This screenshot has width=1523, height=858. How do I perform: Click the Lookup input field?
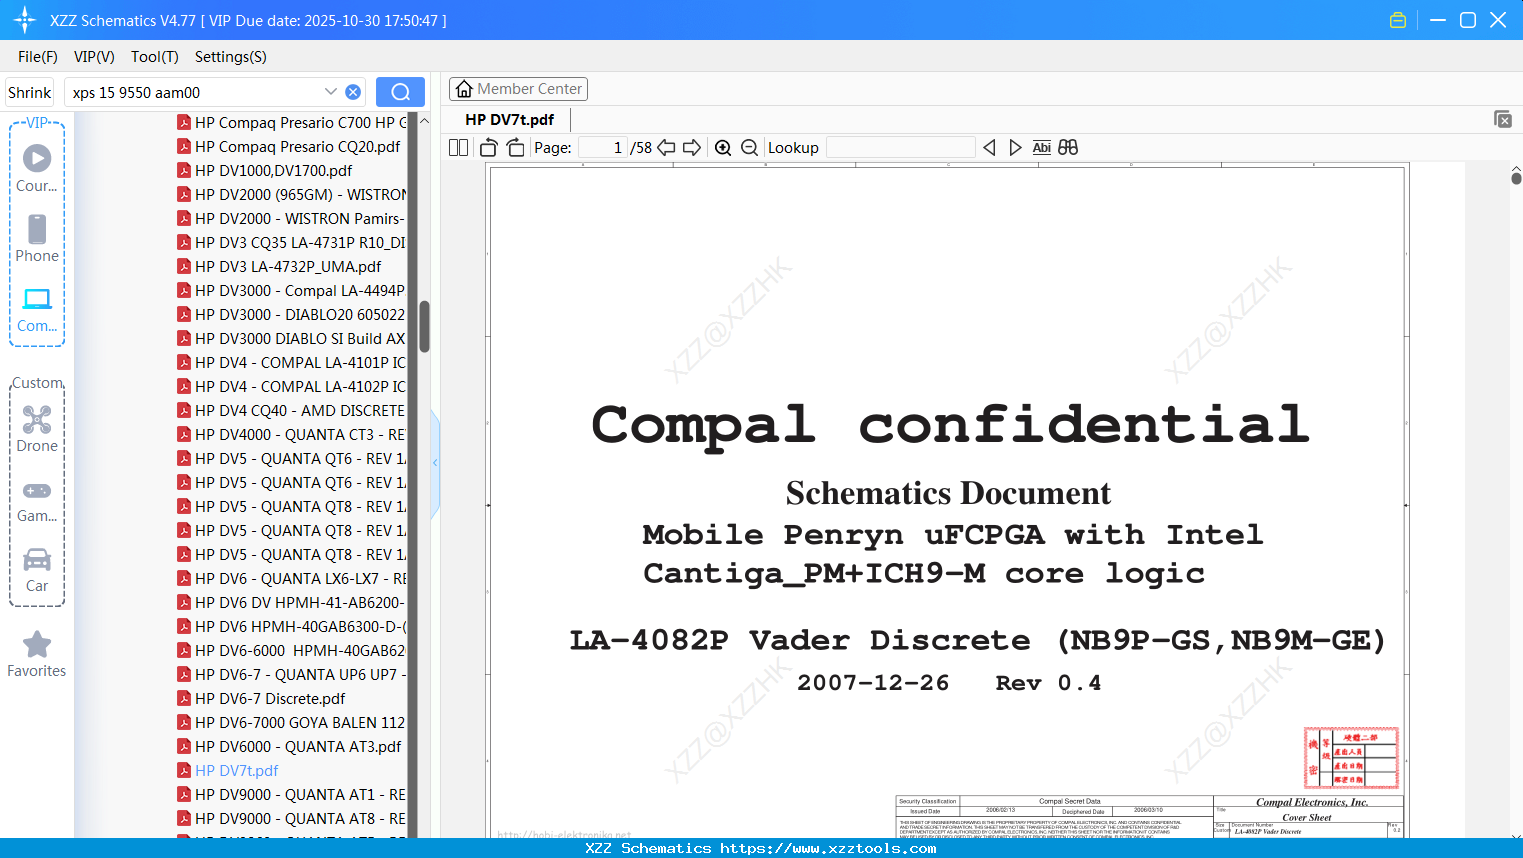tap(901, 148)
